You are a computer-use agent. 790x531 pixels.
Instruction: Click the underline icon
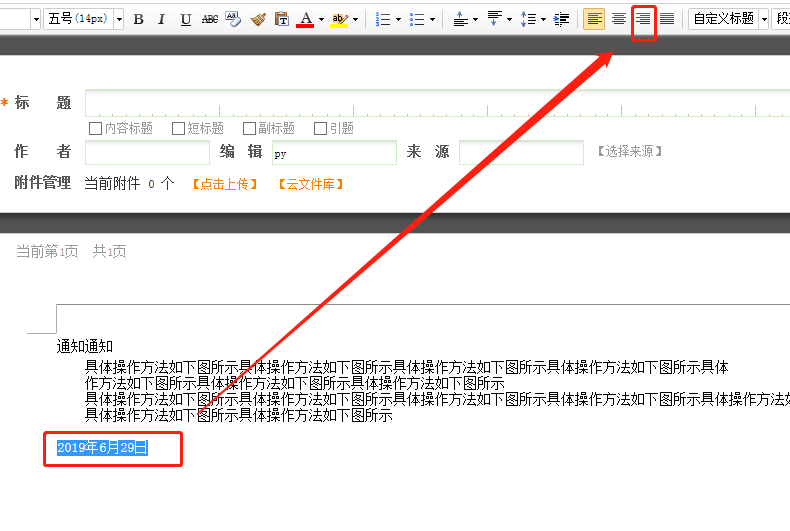pos(186,19)
